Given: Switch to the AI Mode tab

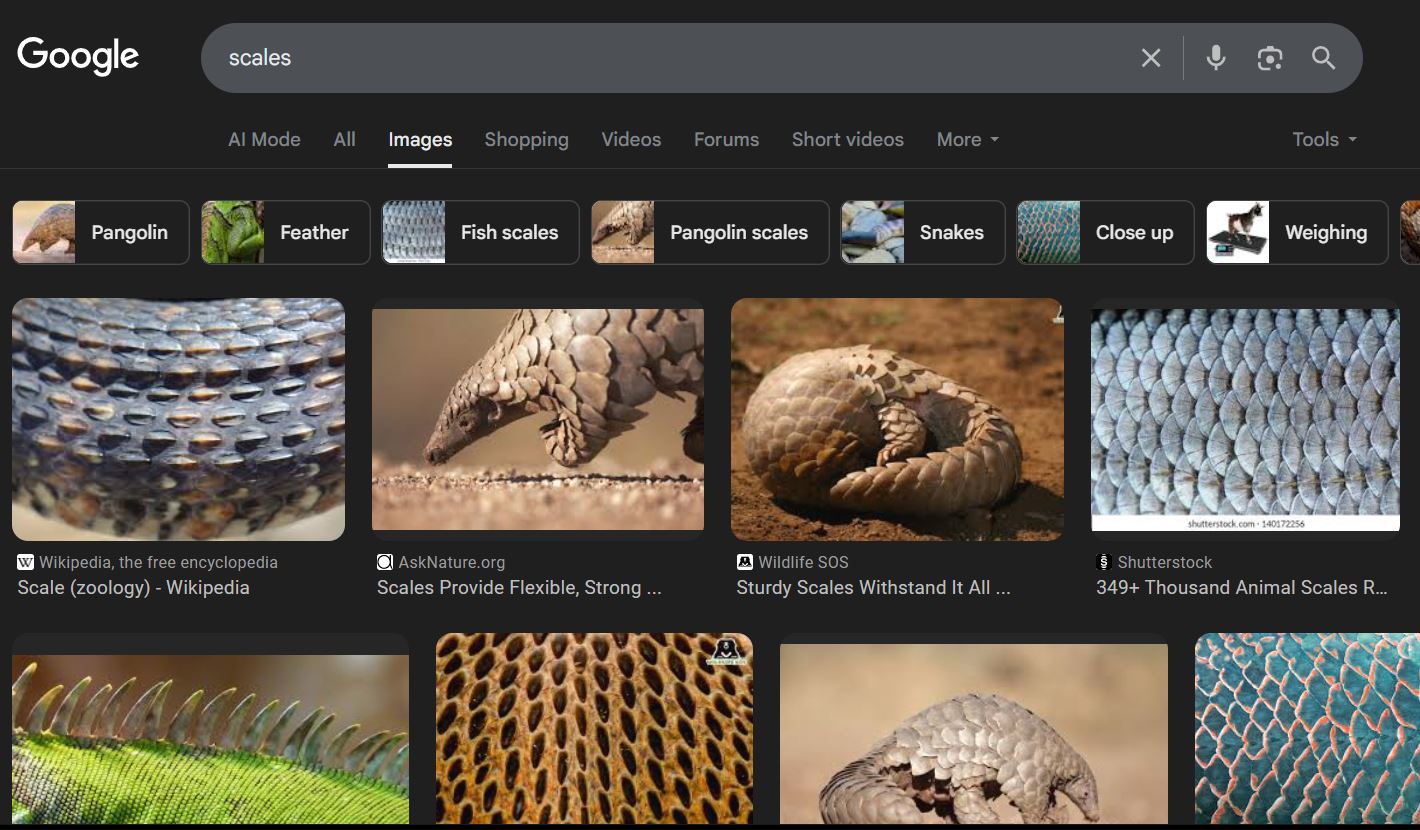Looking at the screenshot, I should 264,140.
